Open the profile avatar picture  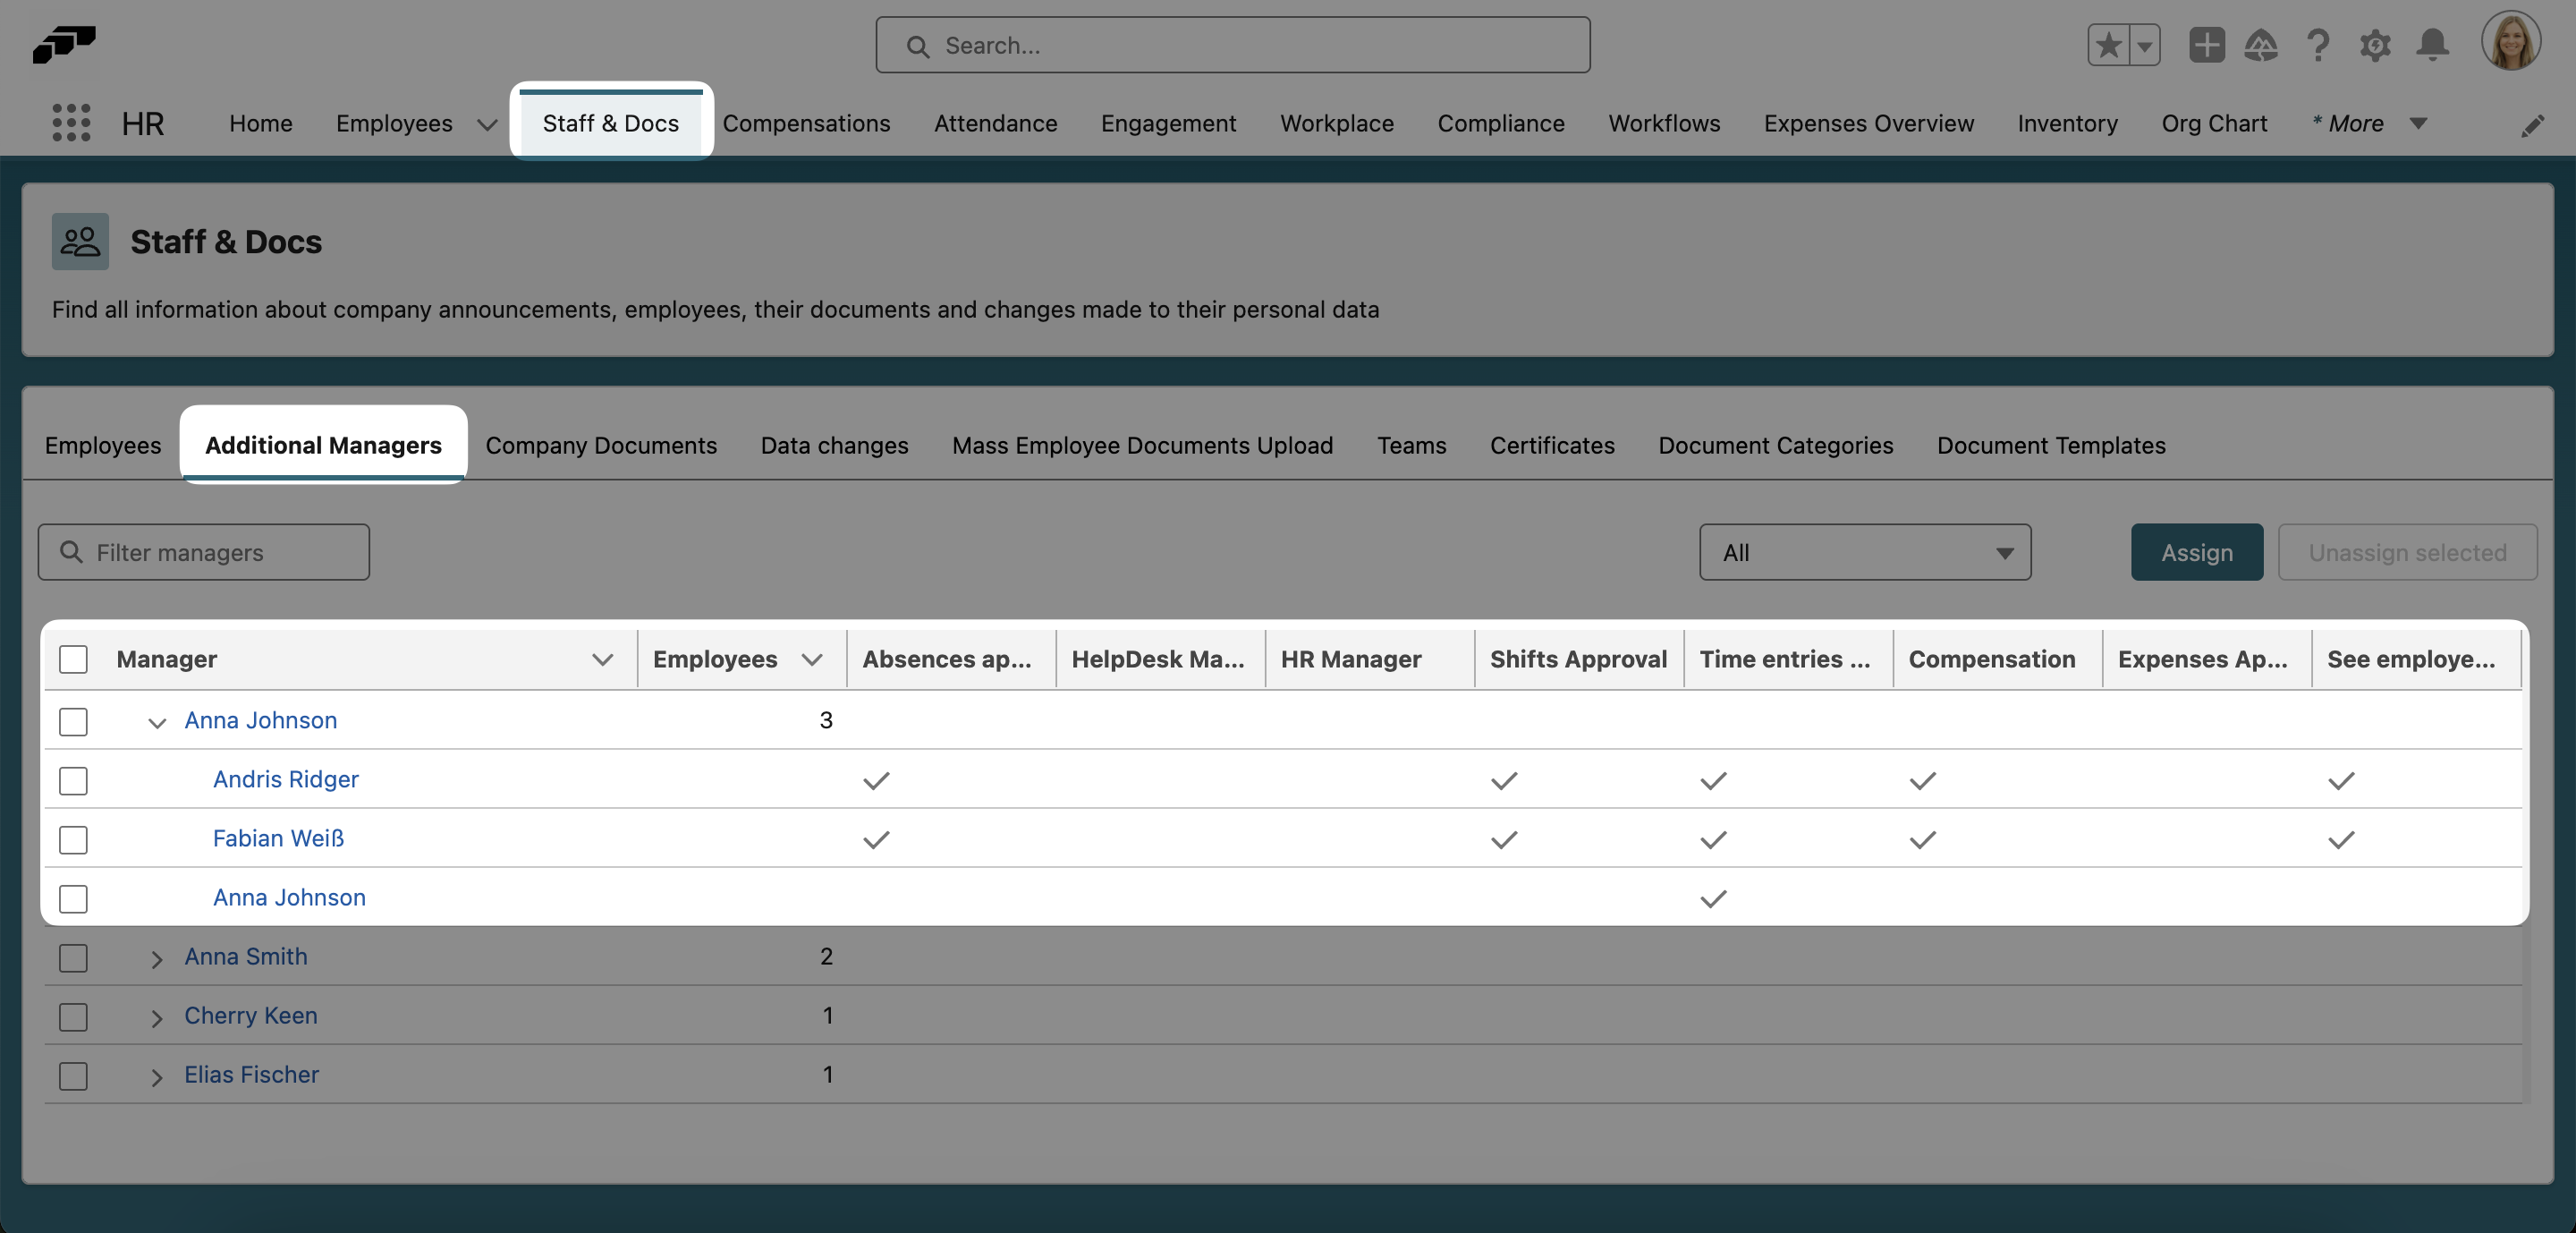coord(2512,40)
